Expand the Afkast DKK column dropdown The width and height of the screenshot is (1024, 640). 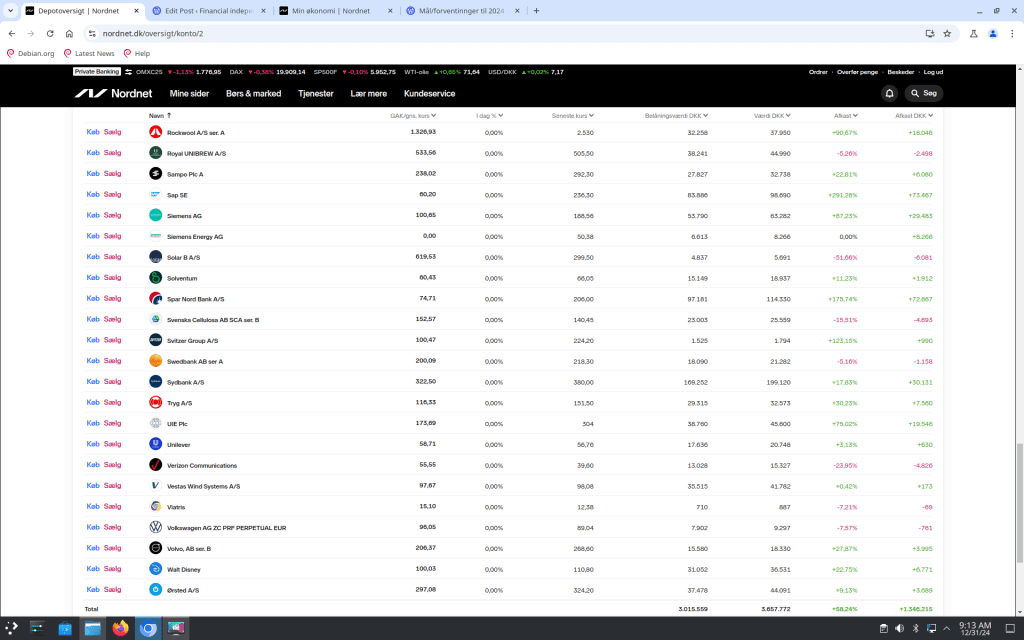click(930, 115)
